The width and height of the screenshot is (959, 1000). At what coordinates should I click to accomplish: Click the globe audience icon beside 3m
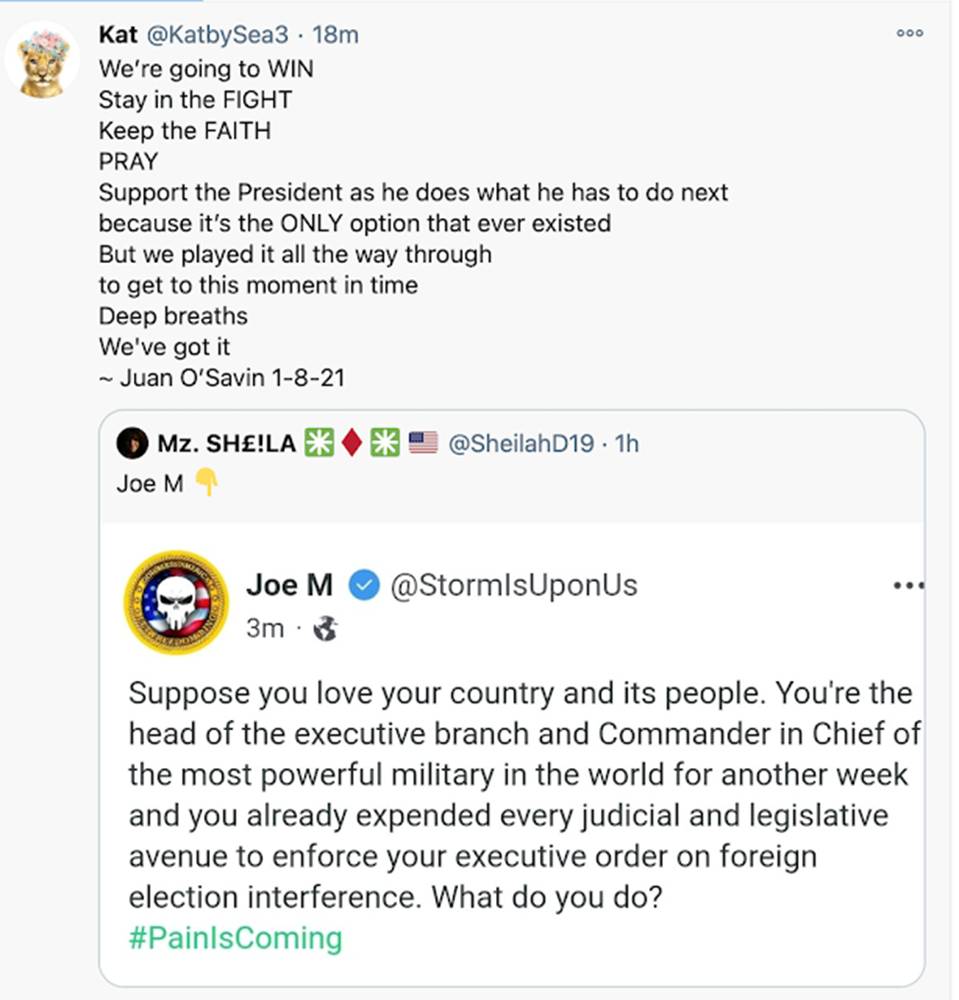[x=326, y=629]
